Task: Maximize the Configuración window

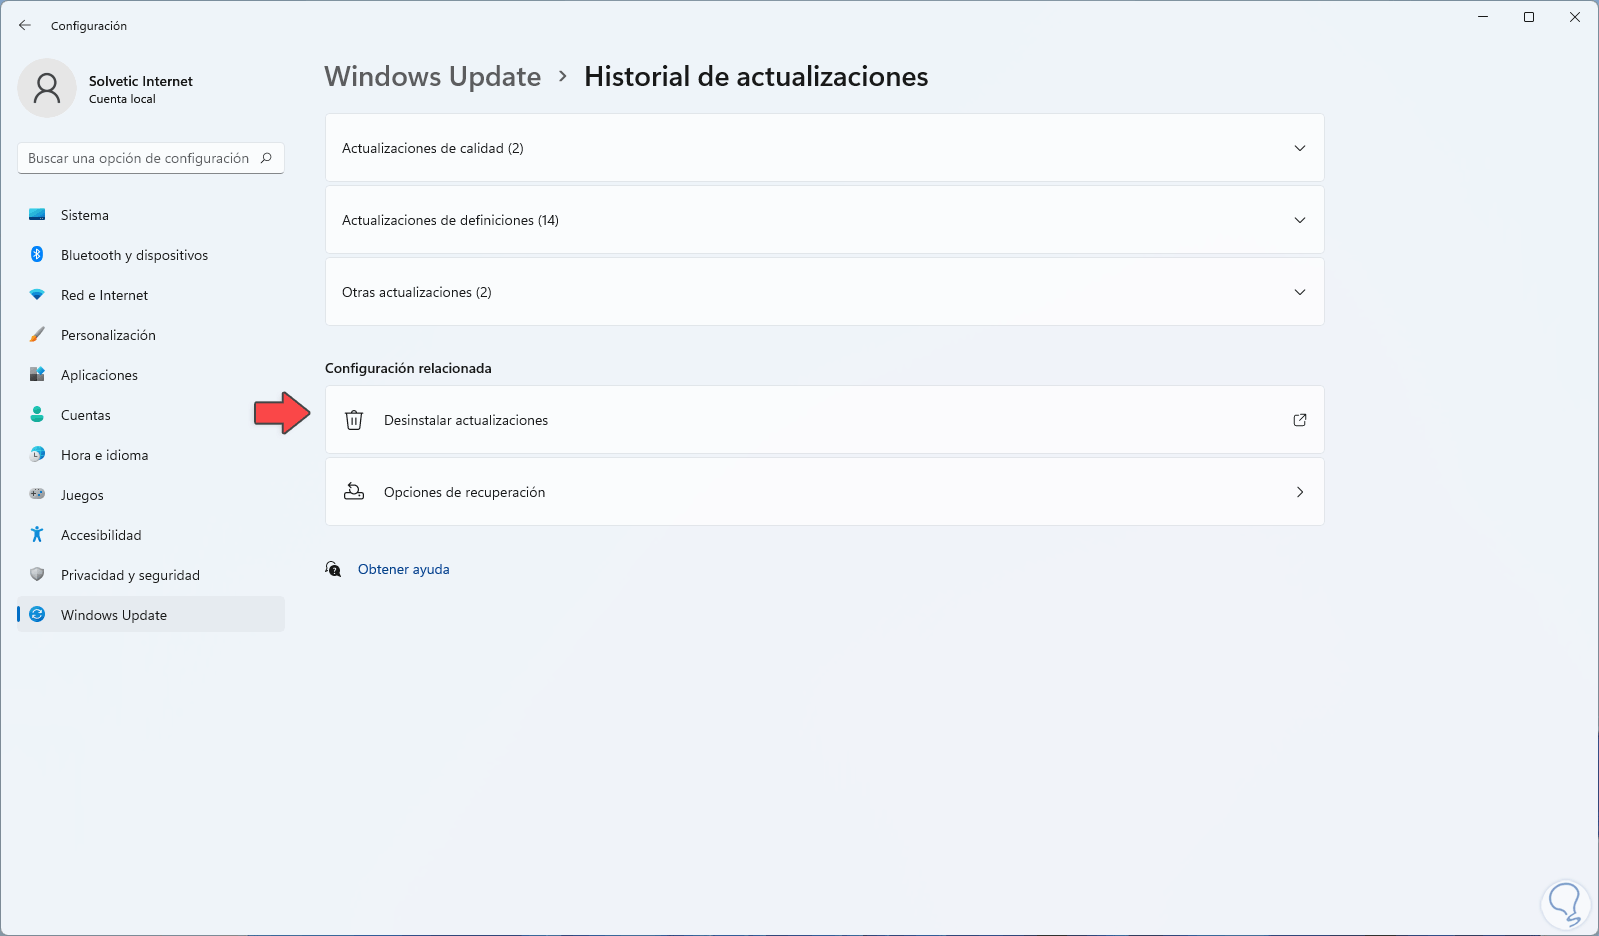Action: tap(1529, 17)
